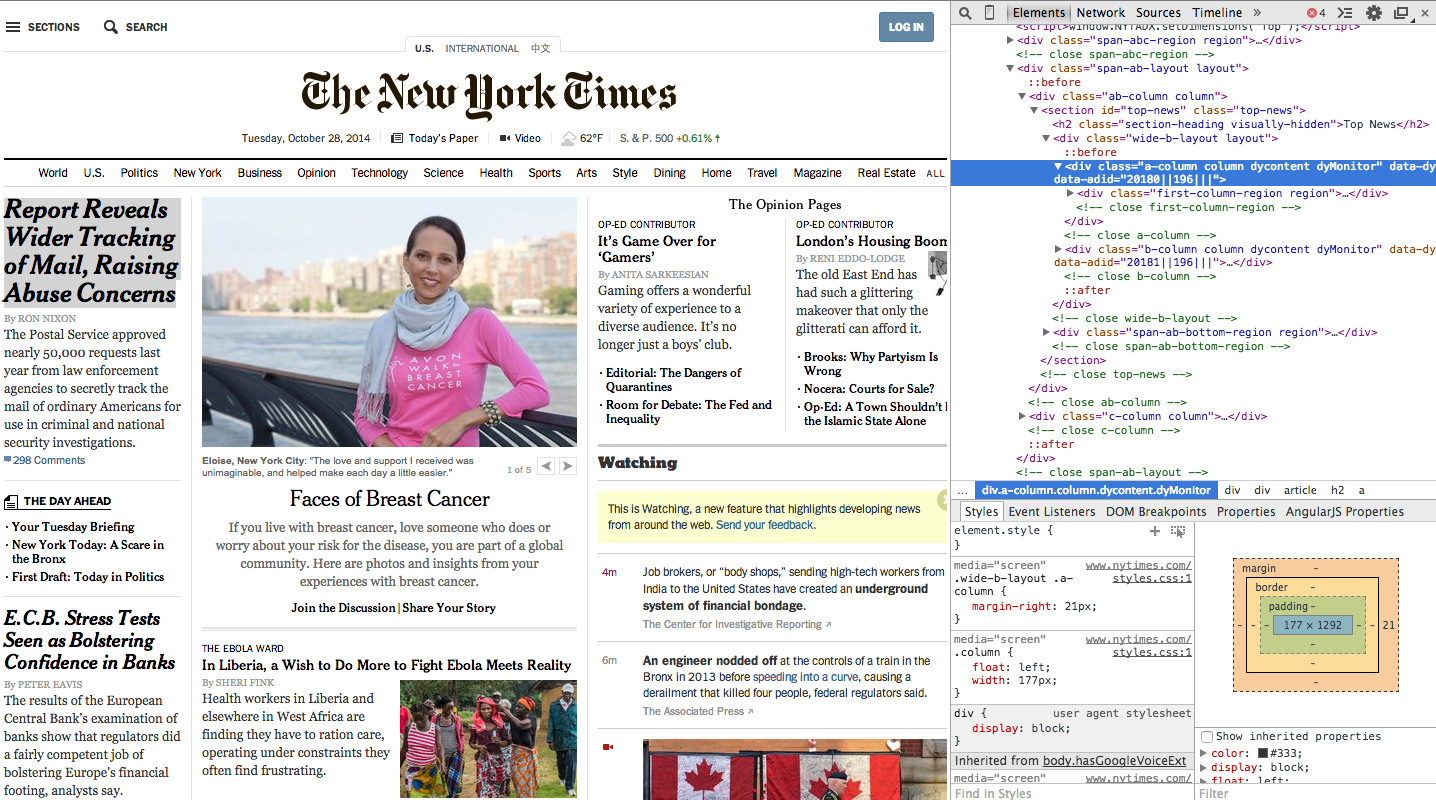The width and height of the screenshot is (1436, 800).
Task: Click the red video icon in Watching feed
Action: [608, 747]
